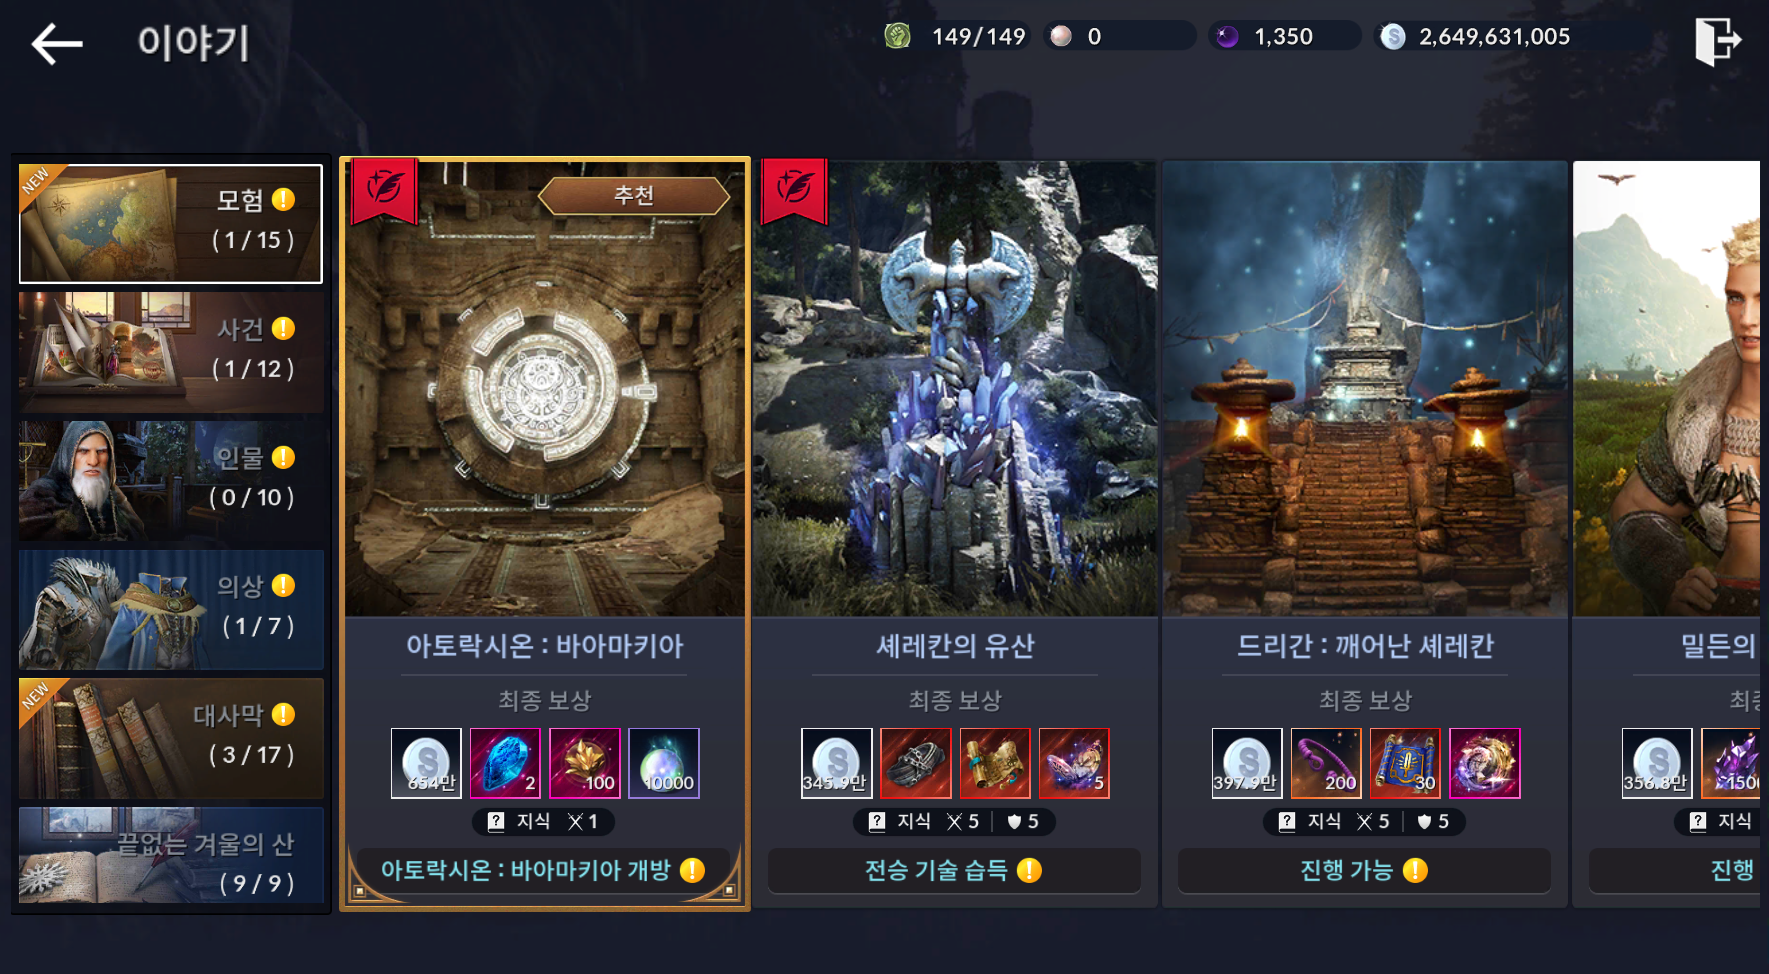Tap the silver coin currency icon
The width and height of the screenshot is (1769, 974).
point(1392,37)
